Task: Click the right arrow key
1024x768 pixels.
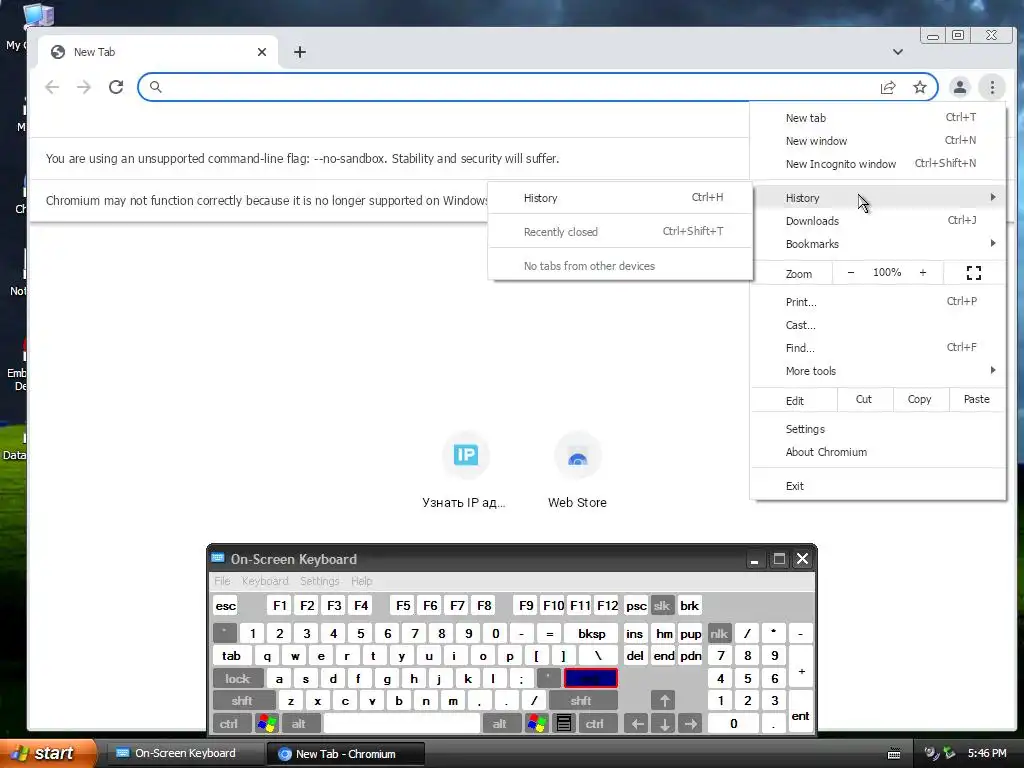Action: (690, 724)
